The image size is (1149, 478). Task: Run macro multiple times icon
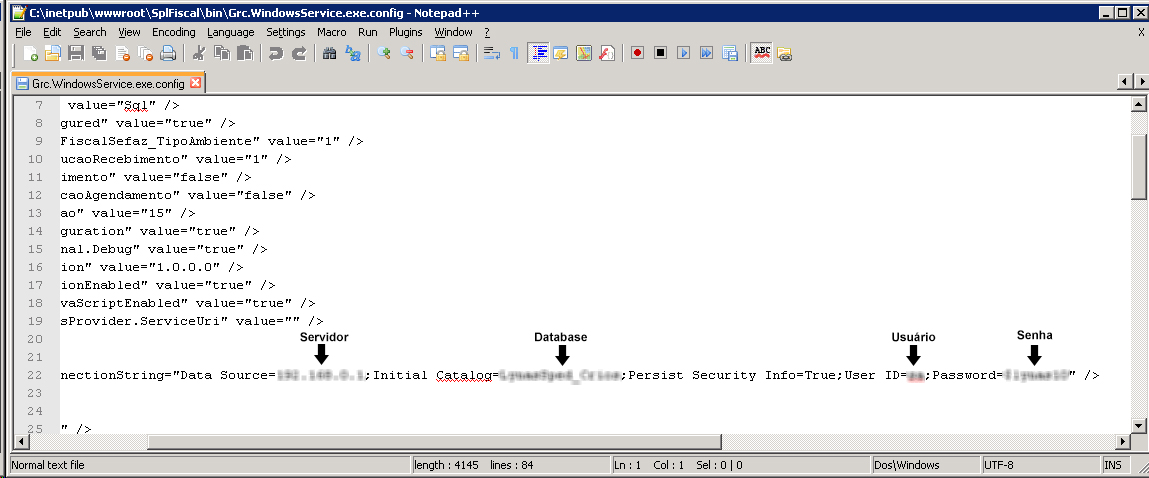tap(707, 54)
